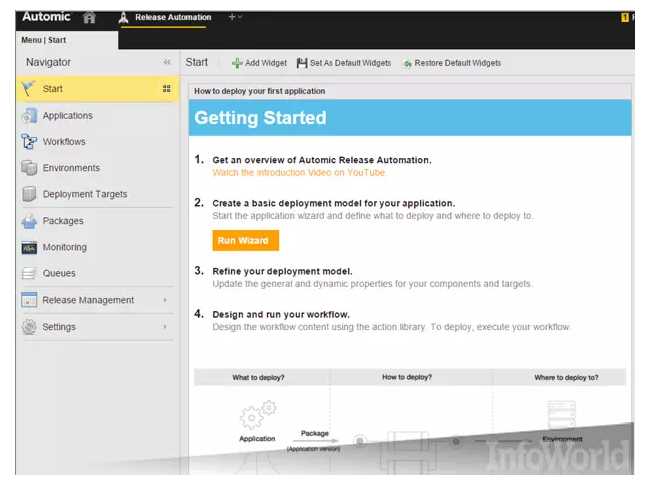Click the Automic logo

click(46, 17)
